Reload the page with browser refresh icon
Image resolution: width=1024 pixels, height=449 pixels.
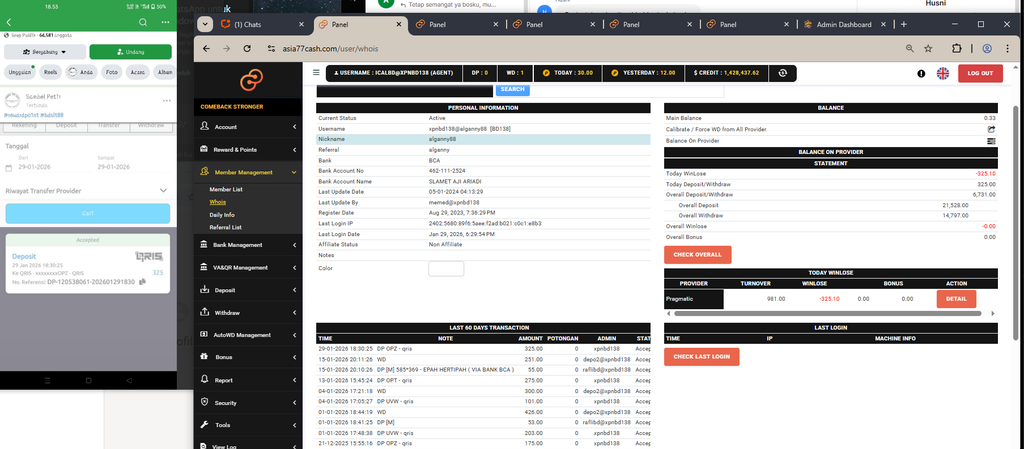tap(247, 48)
